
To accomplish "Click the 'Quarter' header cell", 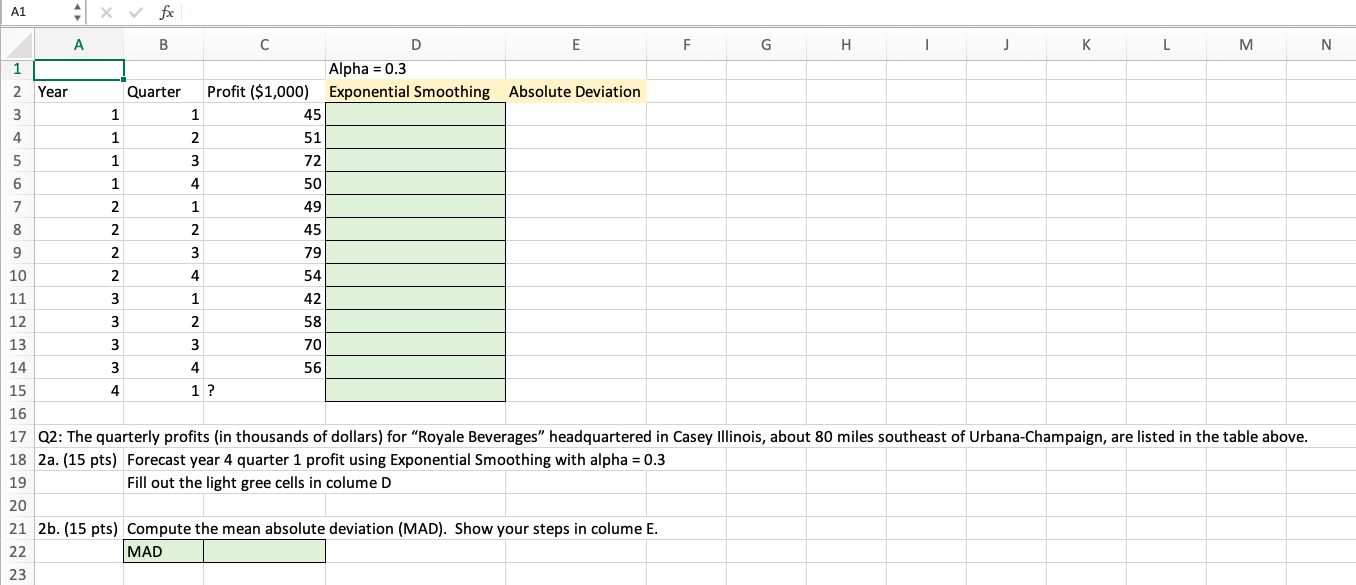I will [x=164, y=91].
